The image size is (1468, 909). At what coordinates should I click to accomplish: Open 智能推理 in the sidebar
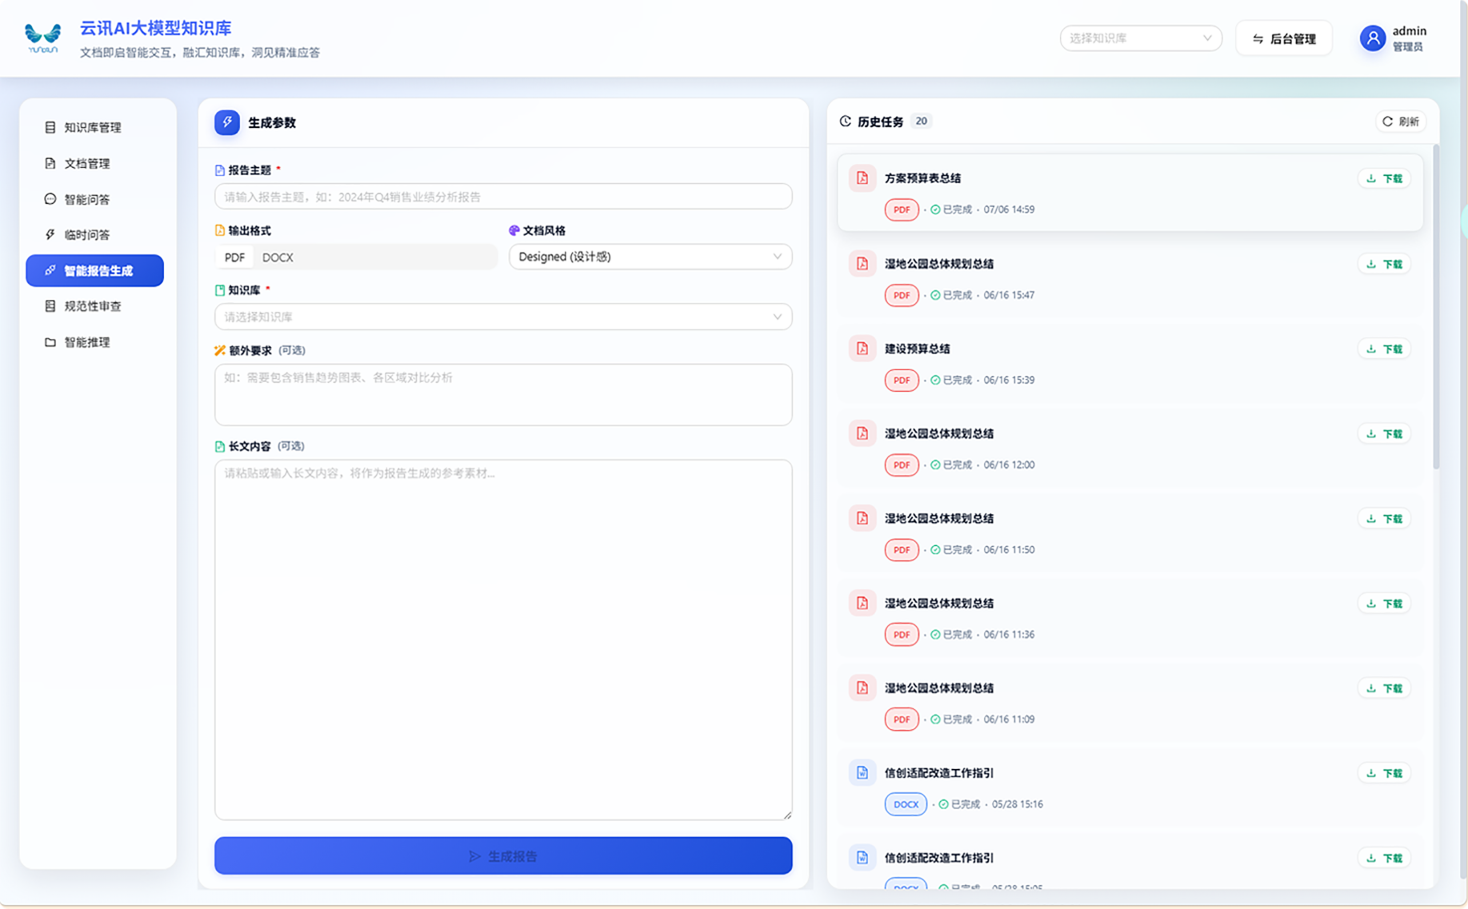click(95, 342)
